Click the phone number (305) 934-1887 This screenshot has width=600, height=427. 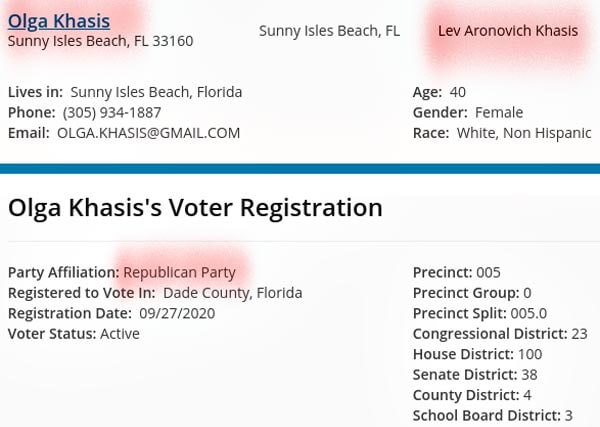(112, 112)
